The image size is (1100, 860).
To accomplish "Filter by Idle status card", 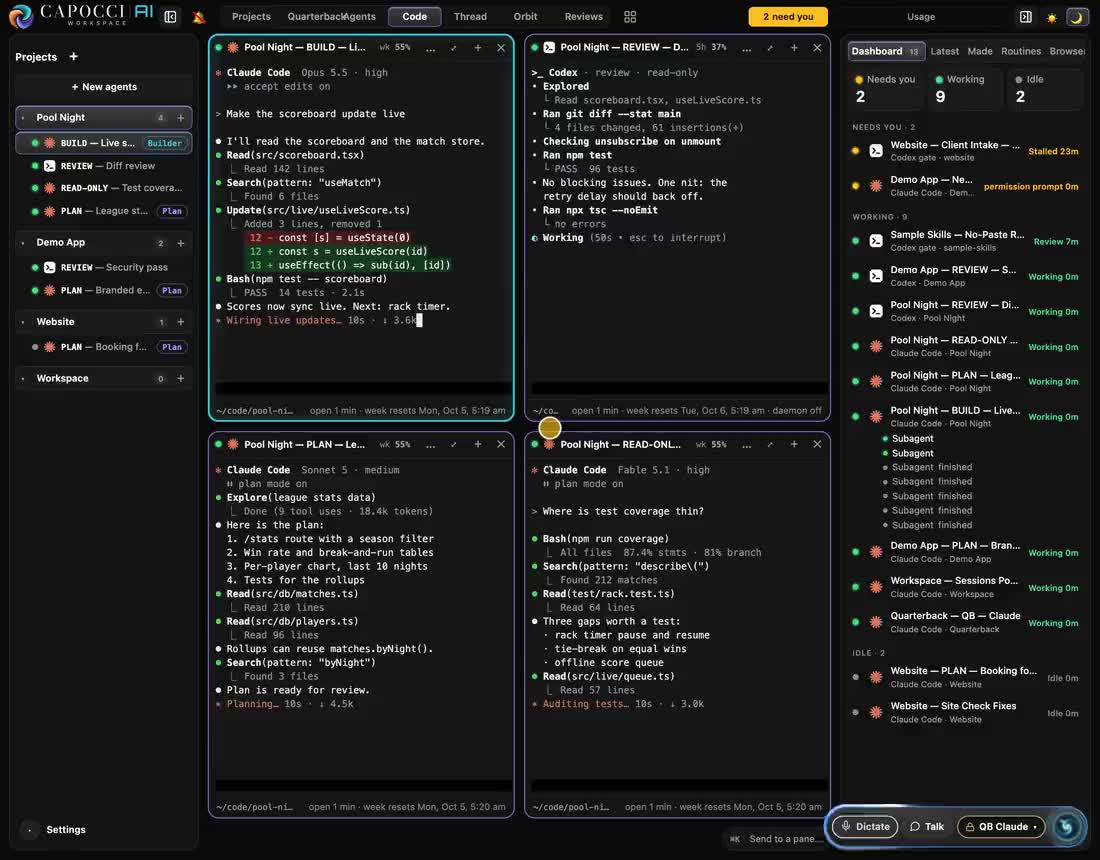I will click(x=1045, y=89).
